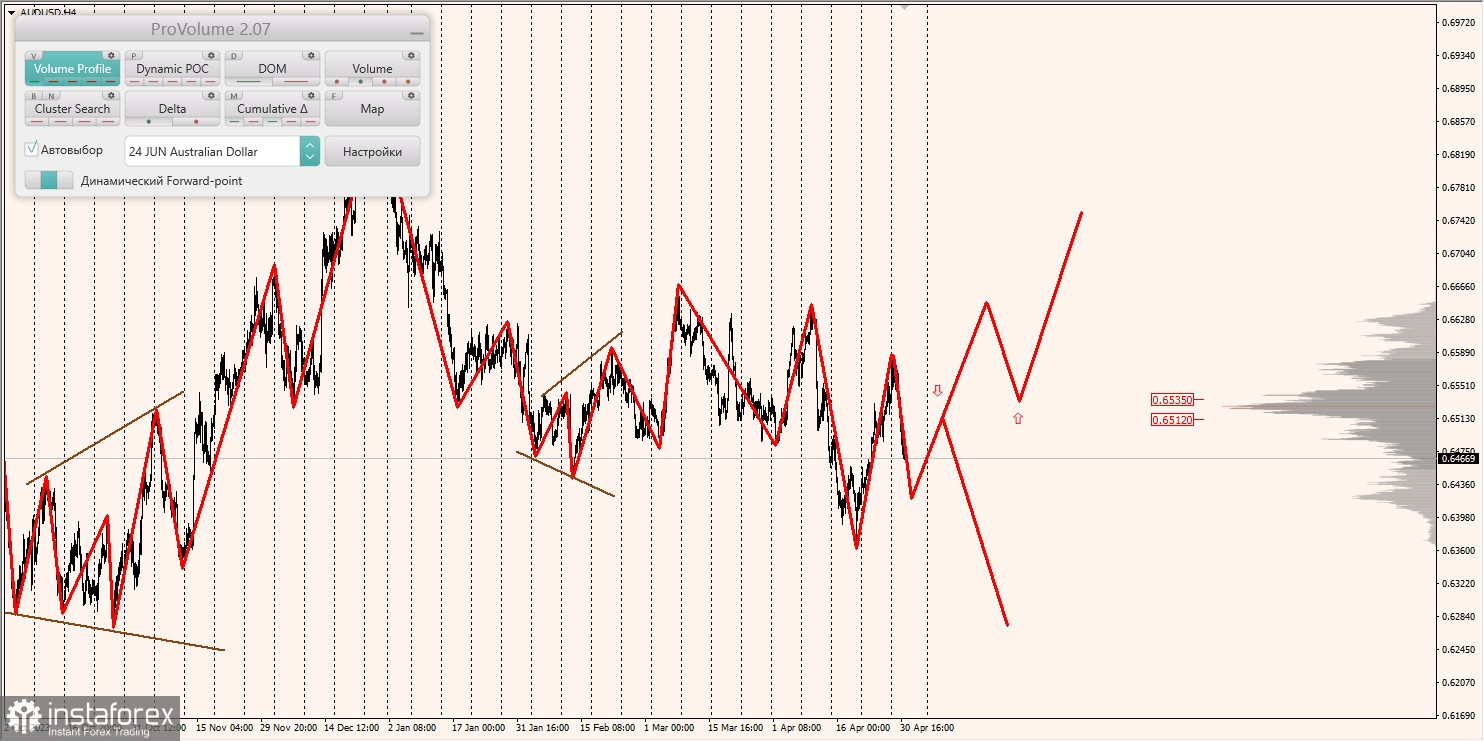Click the current price marker on scale
This screenshot has width=1484, height=741.
coord(1458,458)
